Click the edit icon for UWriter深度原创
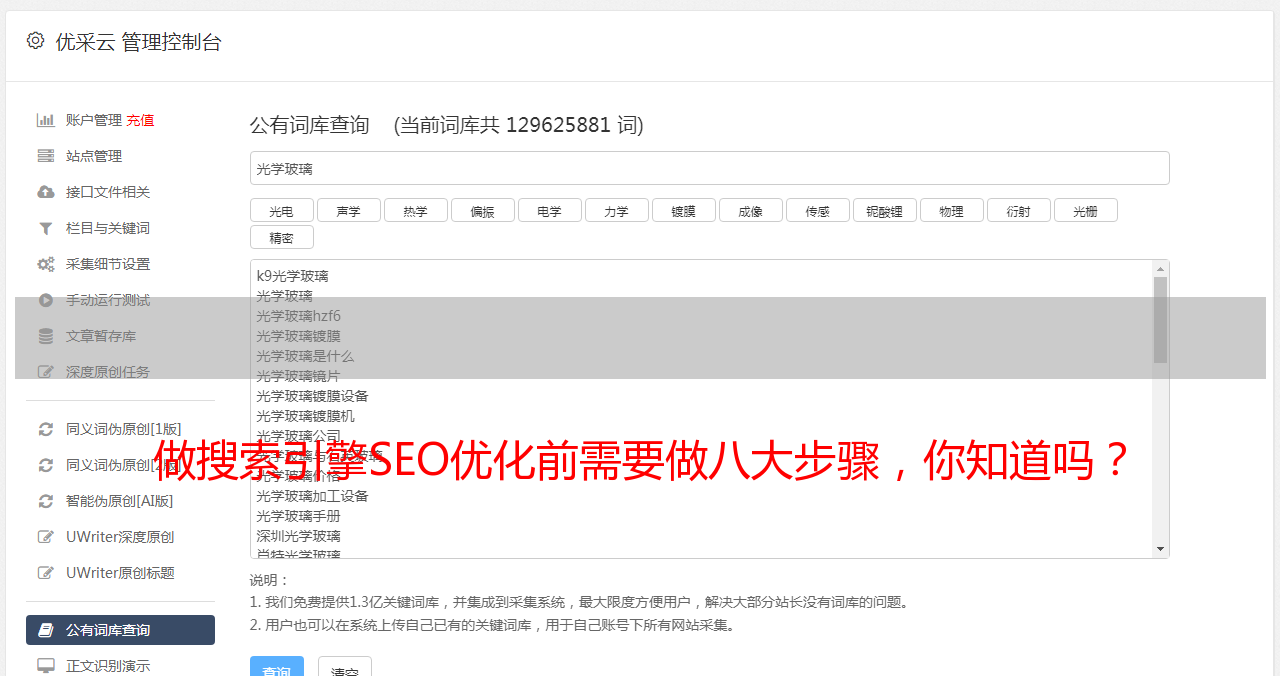Image resolution: width=1280 pixels, height=676 pixels. pos(45,537)
